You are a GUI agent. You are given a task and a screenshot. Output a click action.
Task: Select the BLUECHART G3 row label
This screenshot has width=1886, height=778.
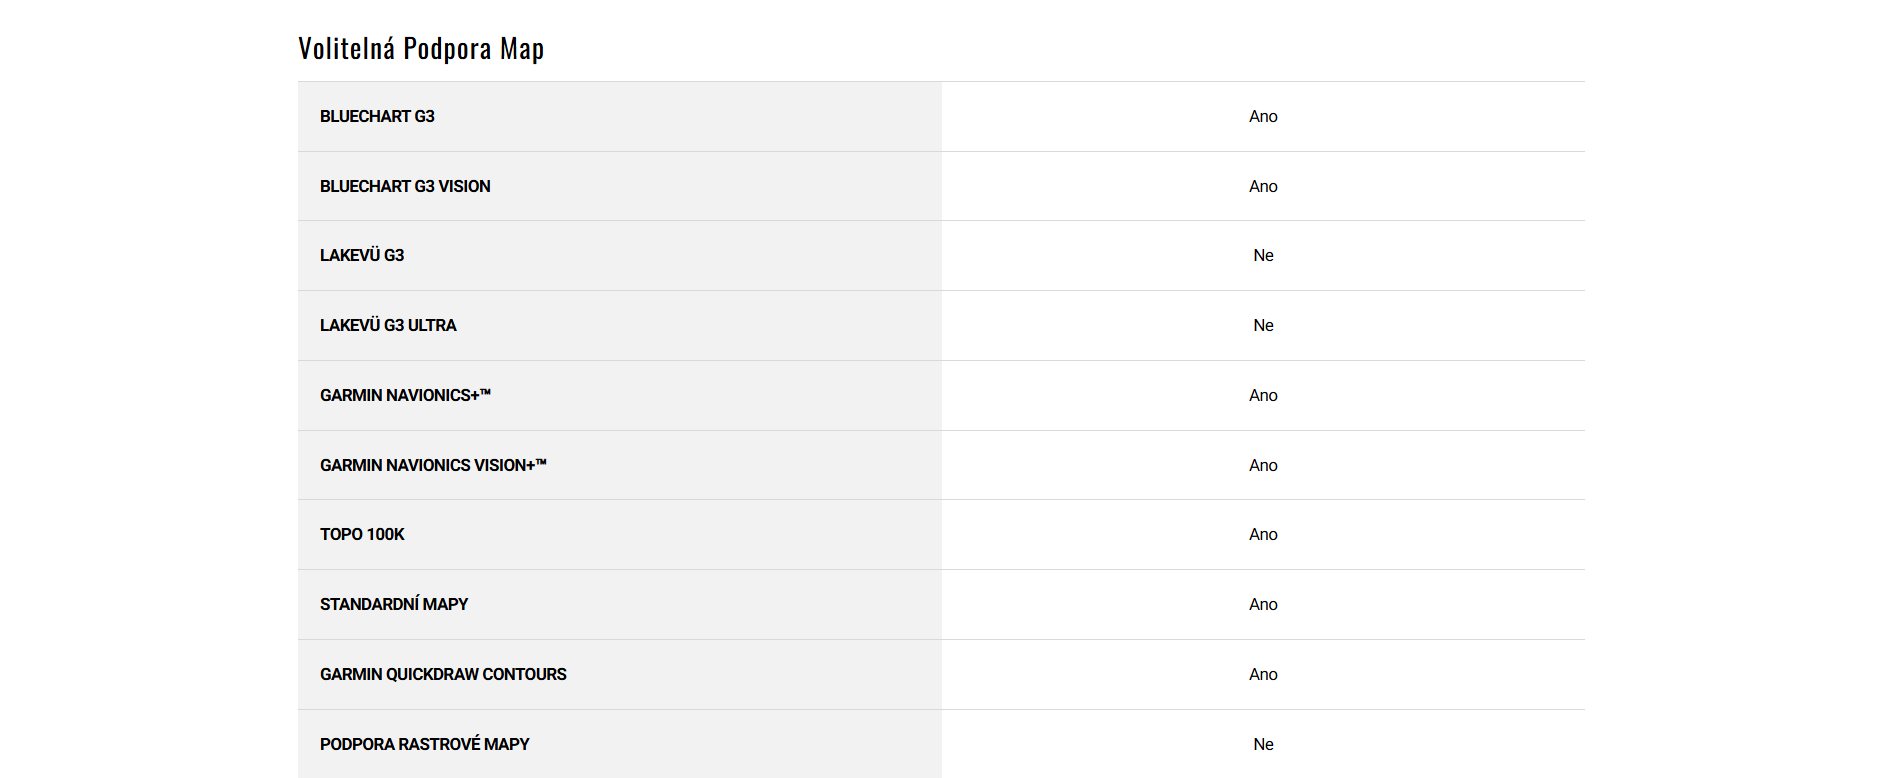(x=377, y=117)
